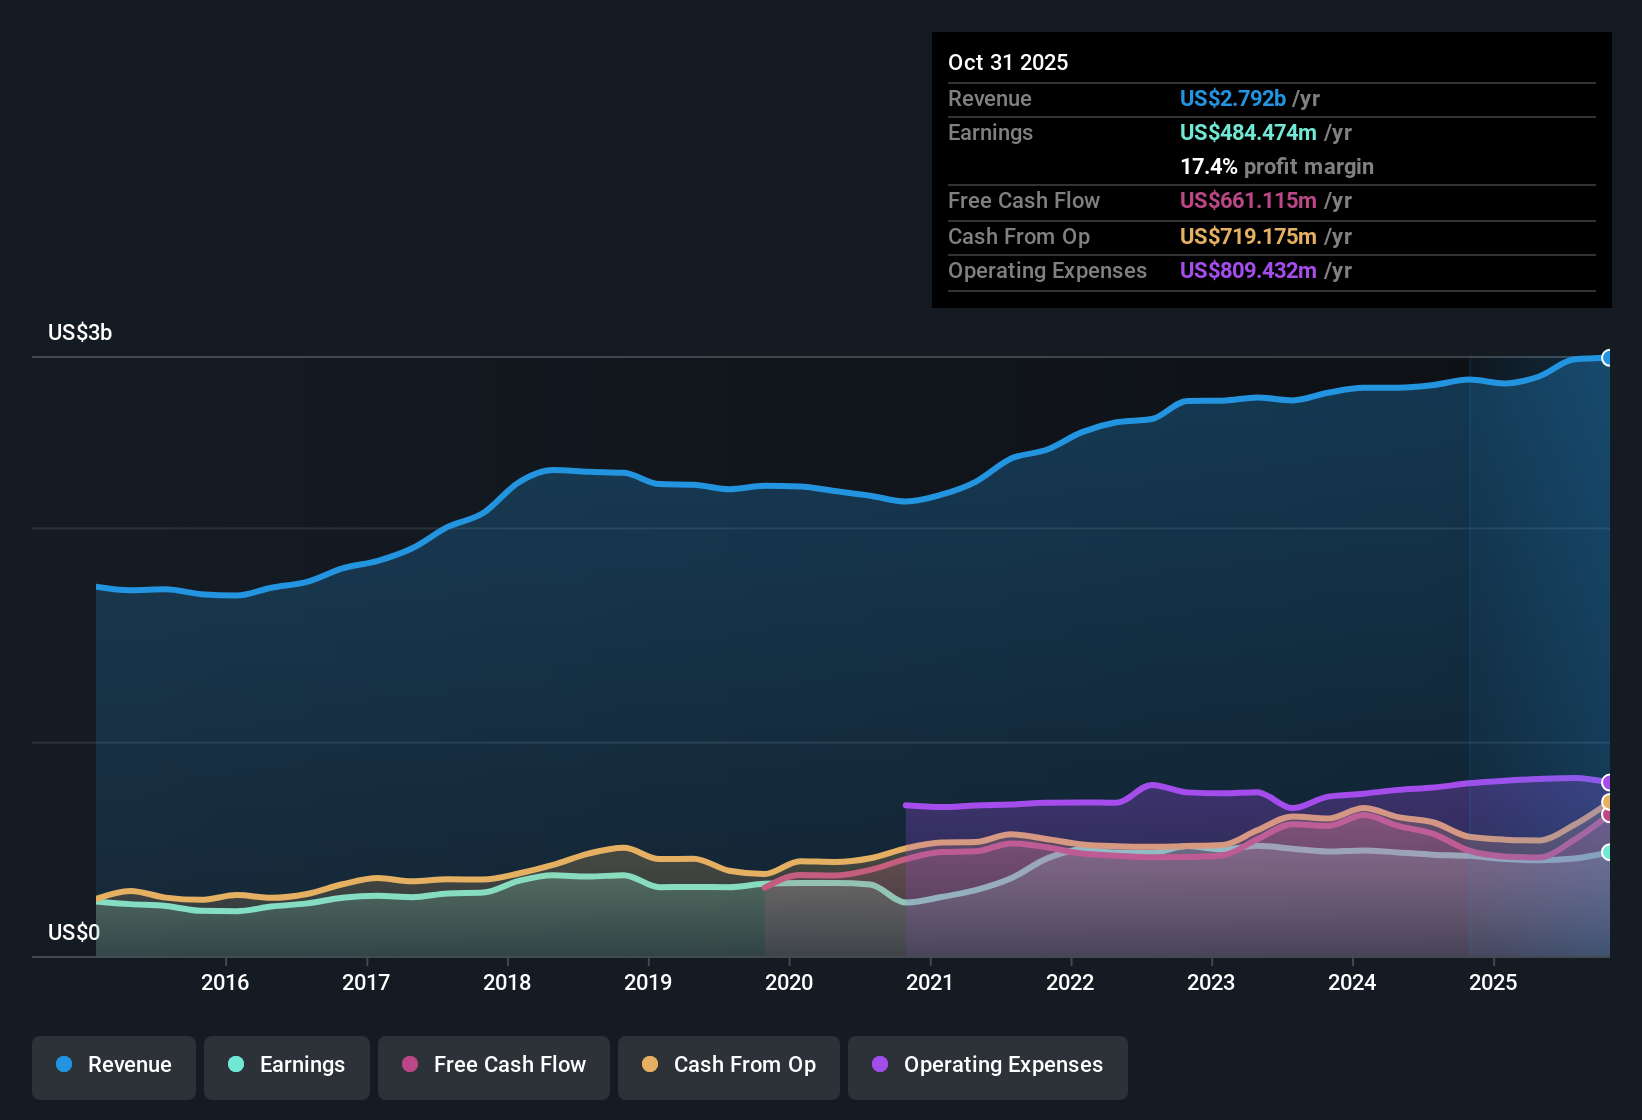Click the blue Revenue dot icon in legend
Screen dimensions: 1642x1120
click(x=62, y=1065)
